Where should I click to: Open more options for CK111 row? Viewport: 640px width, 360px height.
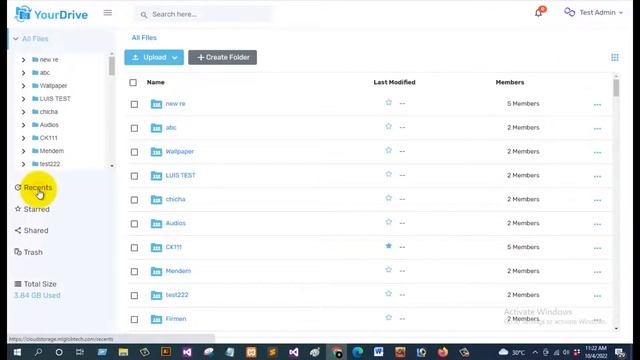[x=598, y=248]
